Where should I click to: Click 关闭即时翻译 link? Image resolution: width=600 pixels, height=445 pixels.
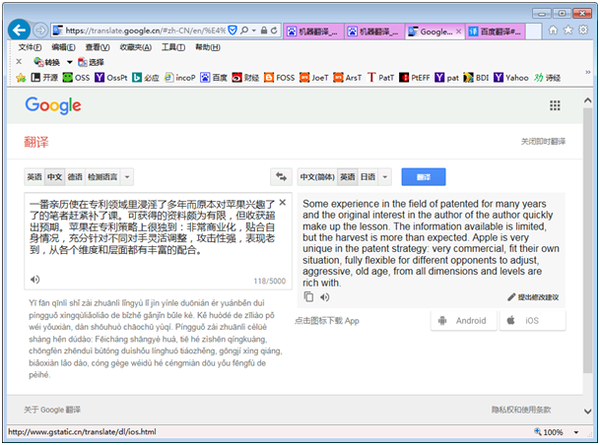click(543, 142)
